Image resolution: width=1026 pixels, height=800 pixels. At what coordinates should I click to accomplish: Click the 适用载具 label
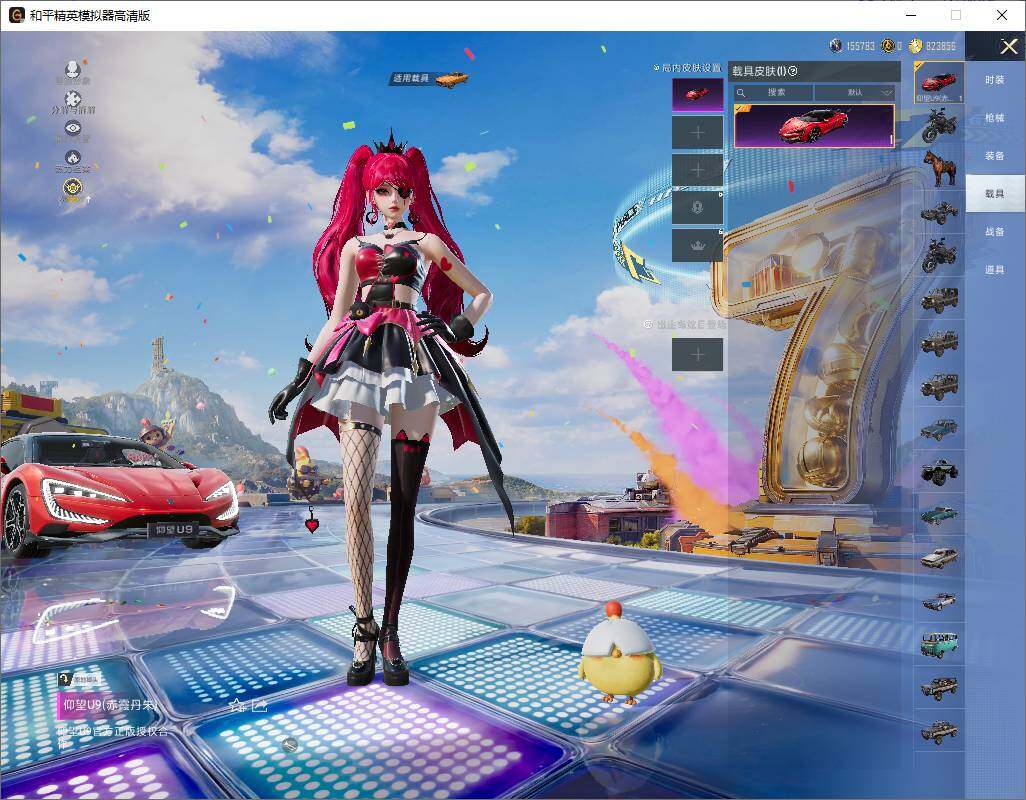coord(410,78)
